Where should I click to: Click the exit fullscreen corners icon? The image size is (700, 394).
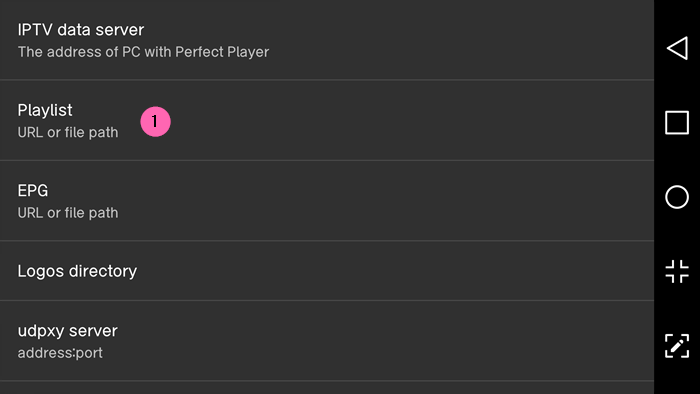click(x=677, y=271)
